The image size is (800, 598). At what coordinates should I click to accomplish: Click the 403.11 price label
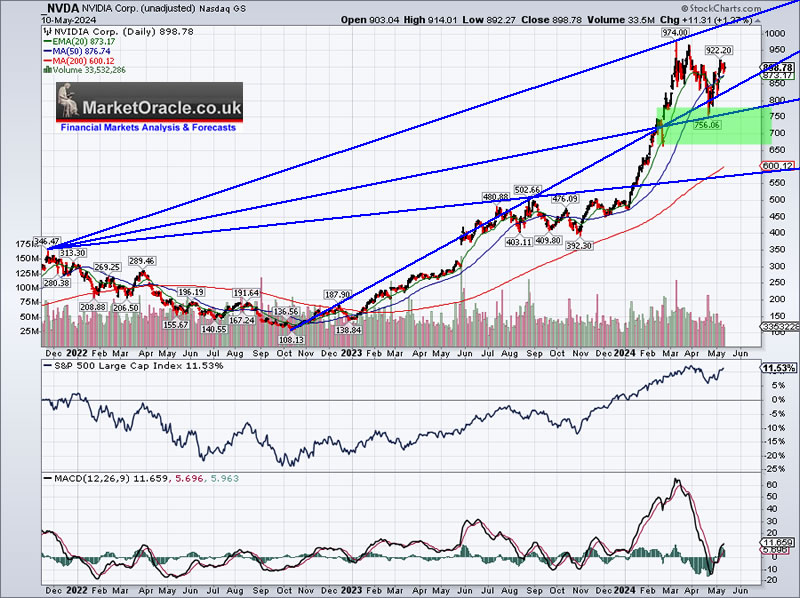(519, 242)
